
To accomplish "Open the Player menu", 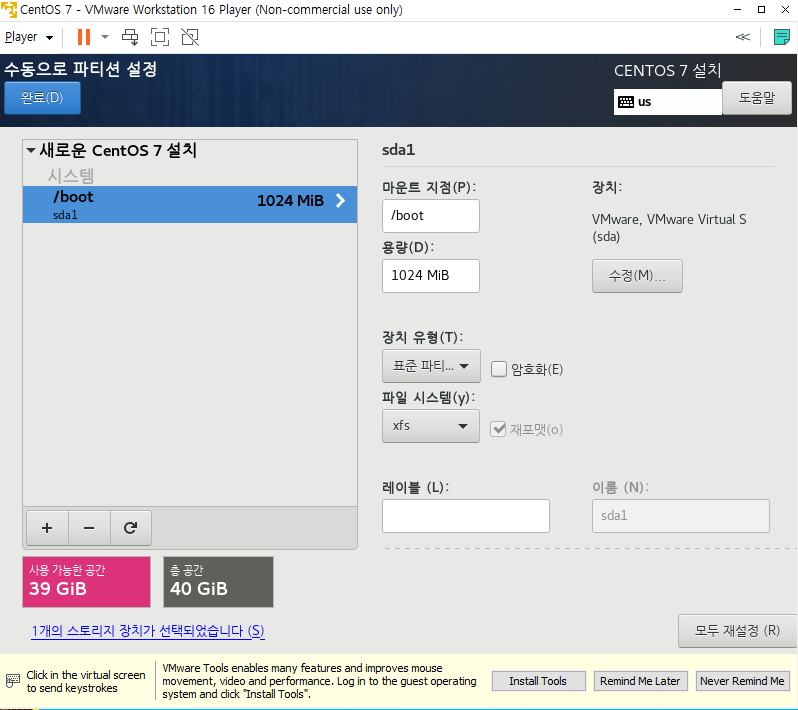I will [28, 37].
